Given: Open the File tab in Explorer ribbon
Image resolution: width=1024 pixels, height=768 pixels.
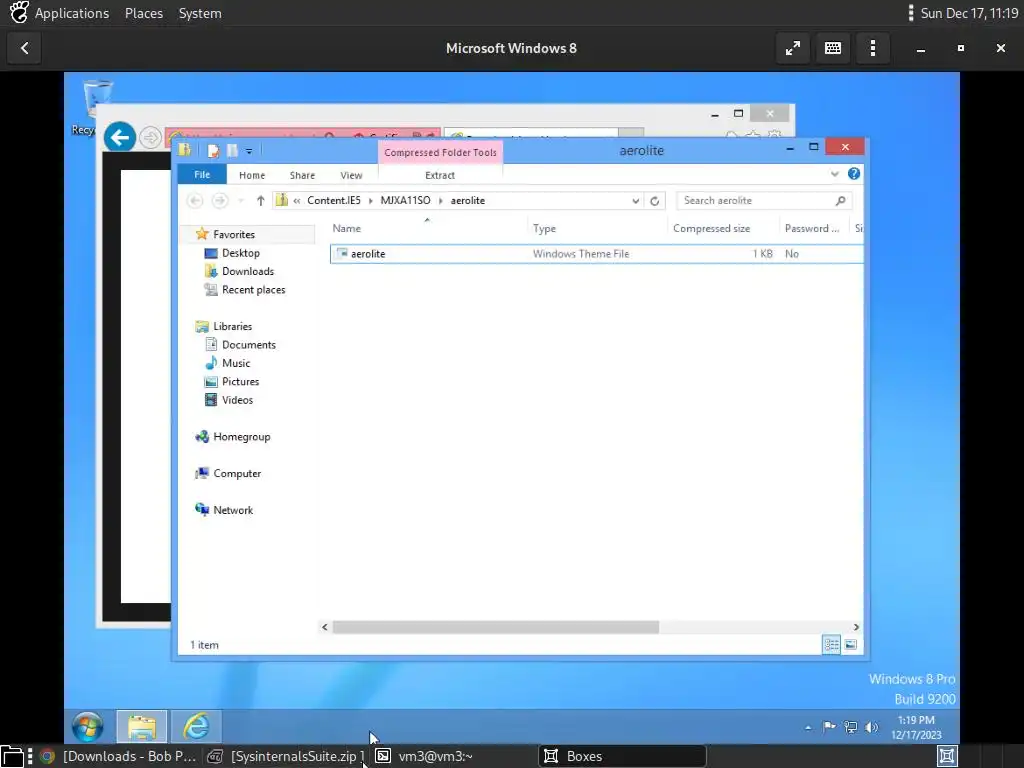Looking at the screenshot, I should click(202, 174).
